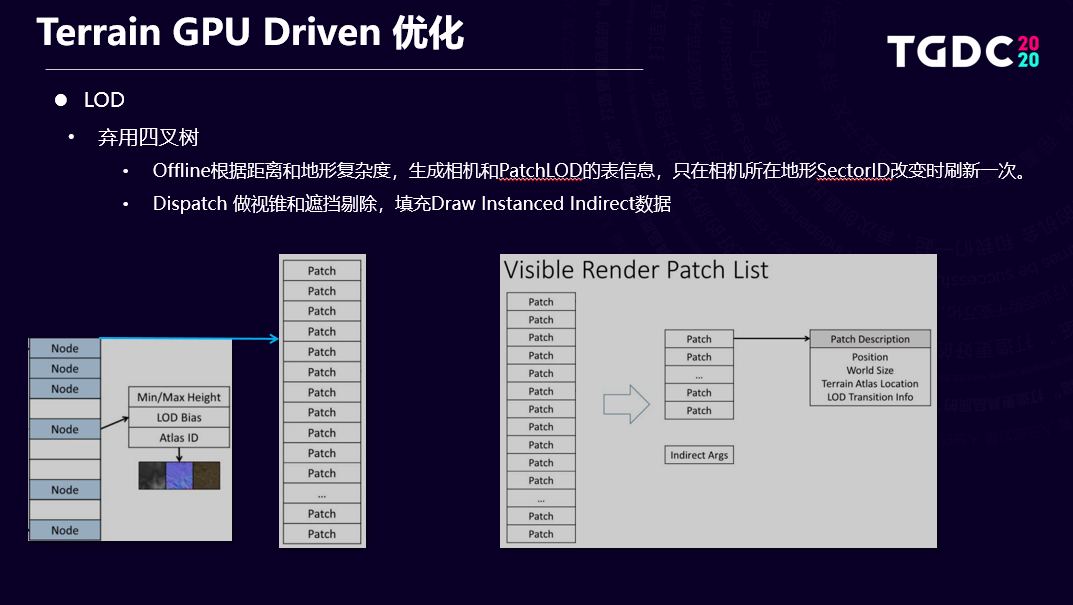This screenshot has height=605, width=1073.
Task: Select the Indirect Args box
Action: 699,455
